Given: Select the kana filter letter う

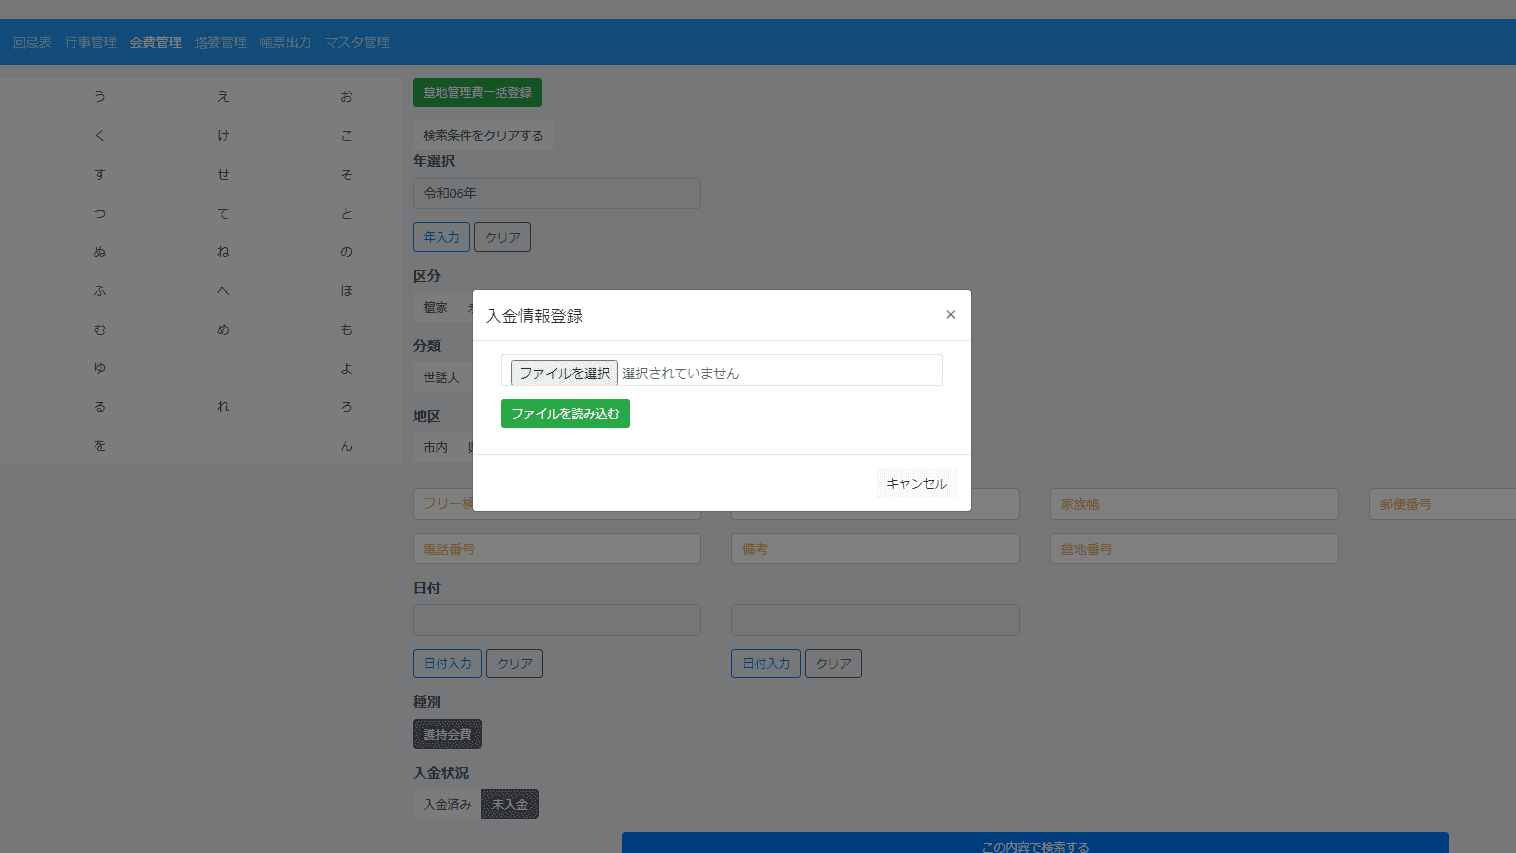Looking at the screenshot, I should tap(100, 96).
